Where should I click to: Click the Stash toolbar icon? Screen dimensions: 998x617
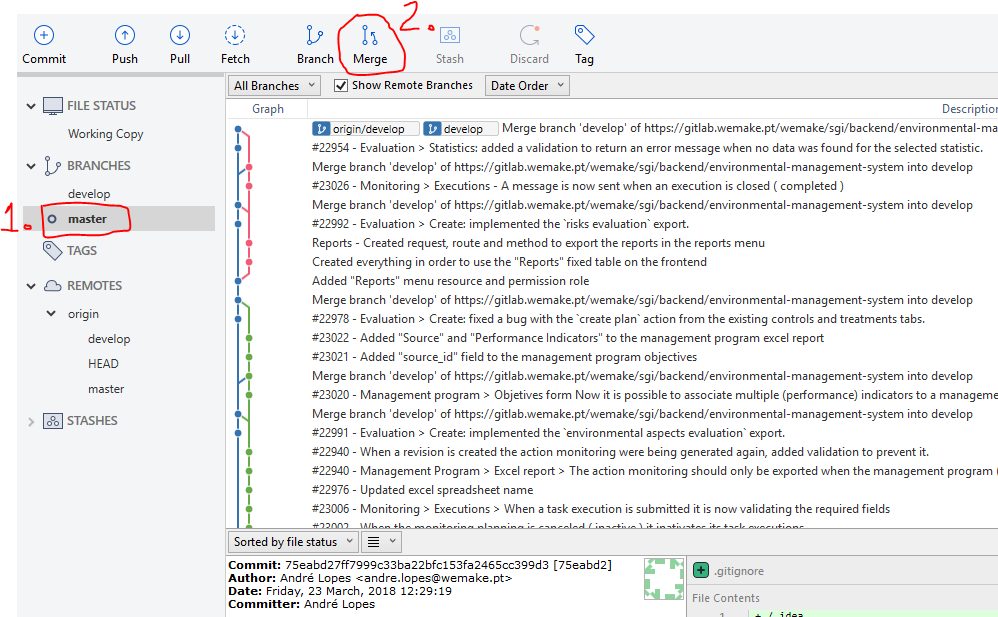[449, 36]
